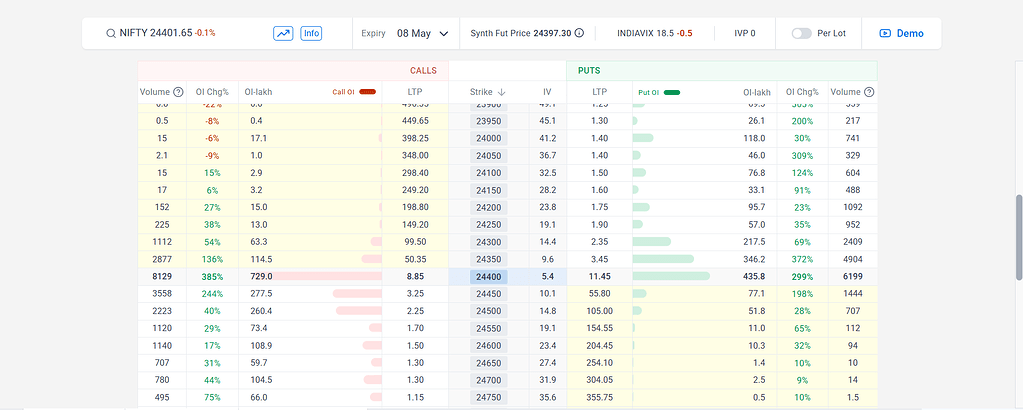Screen dimensions: 1023x410
Task: Click the puts OI-lakh column header
Action: click(x=757, y=92)
